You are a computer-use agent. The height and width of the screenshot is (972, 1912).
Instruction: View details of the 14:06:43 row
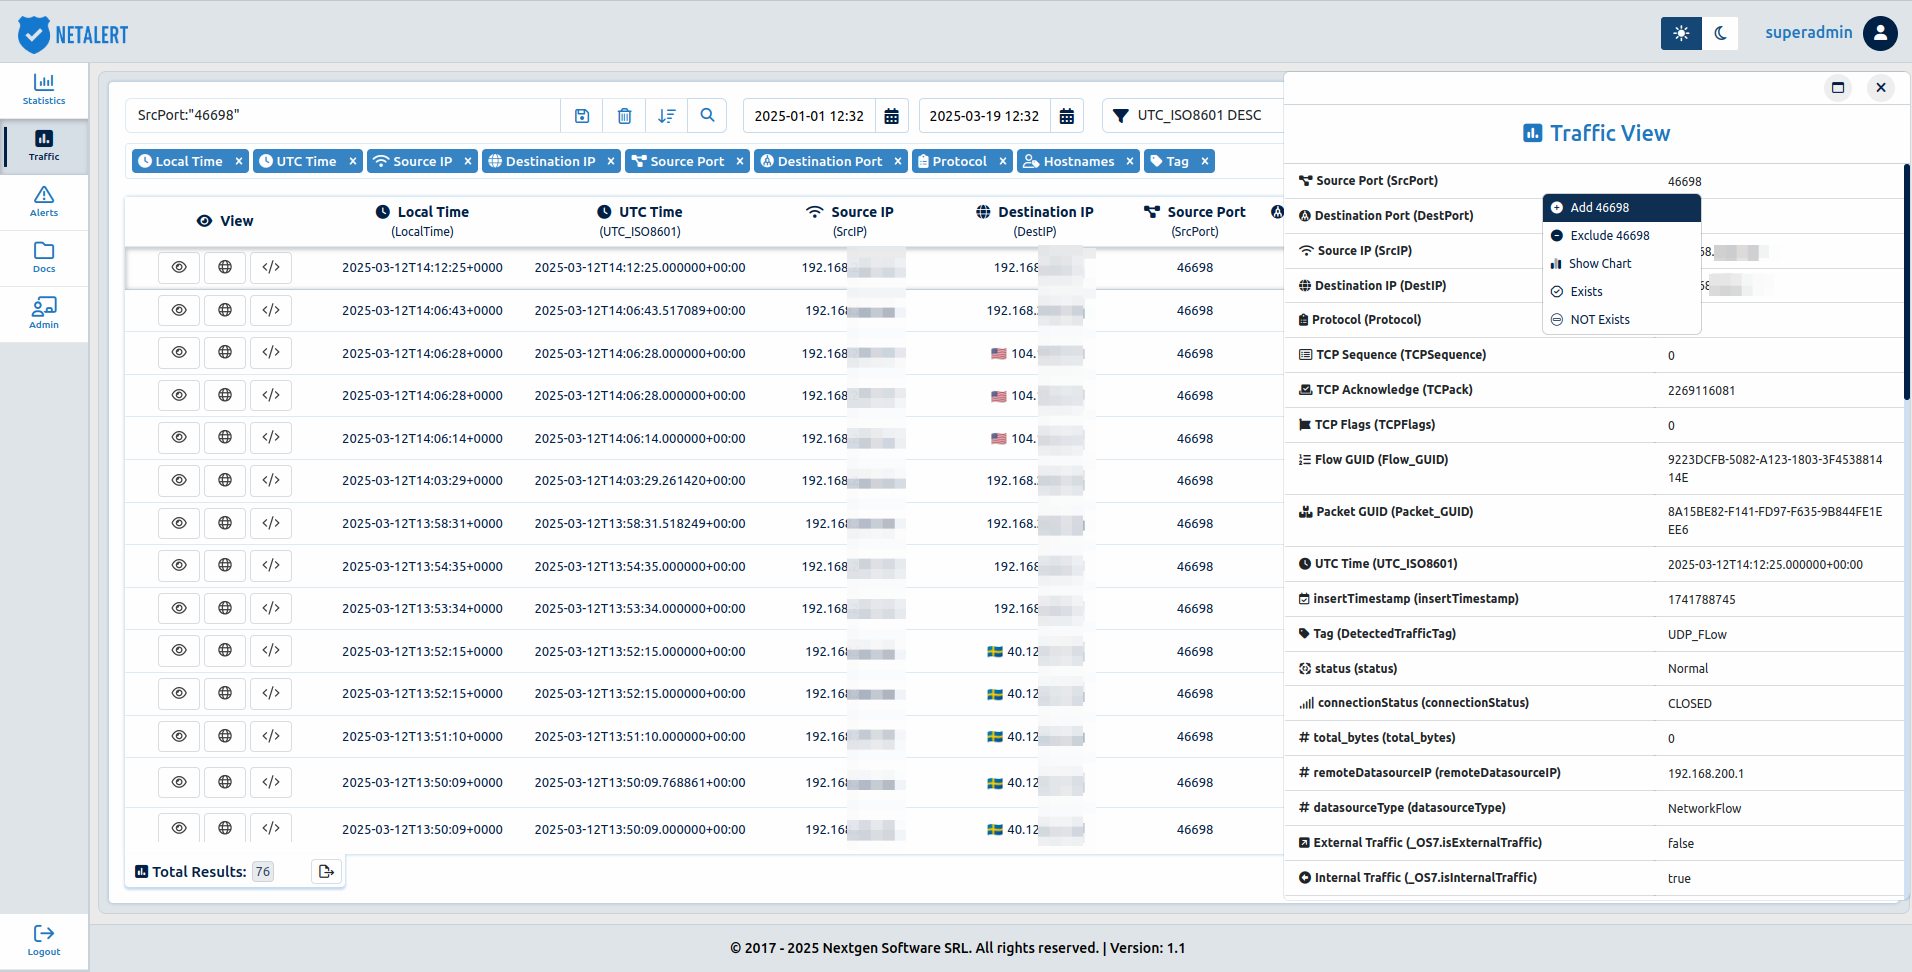click(179, 310)
